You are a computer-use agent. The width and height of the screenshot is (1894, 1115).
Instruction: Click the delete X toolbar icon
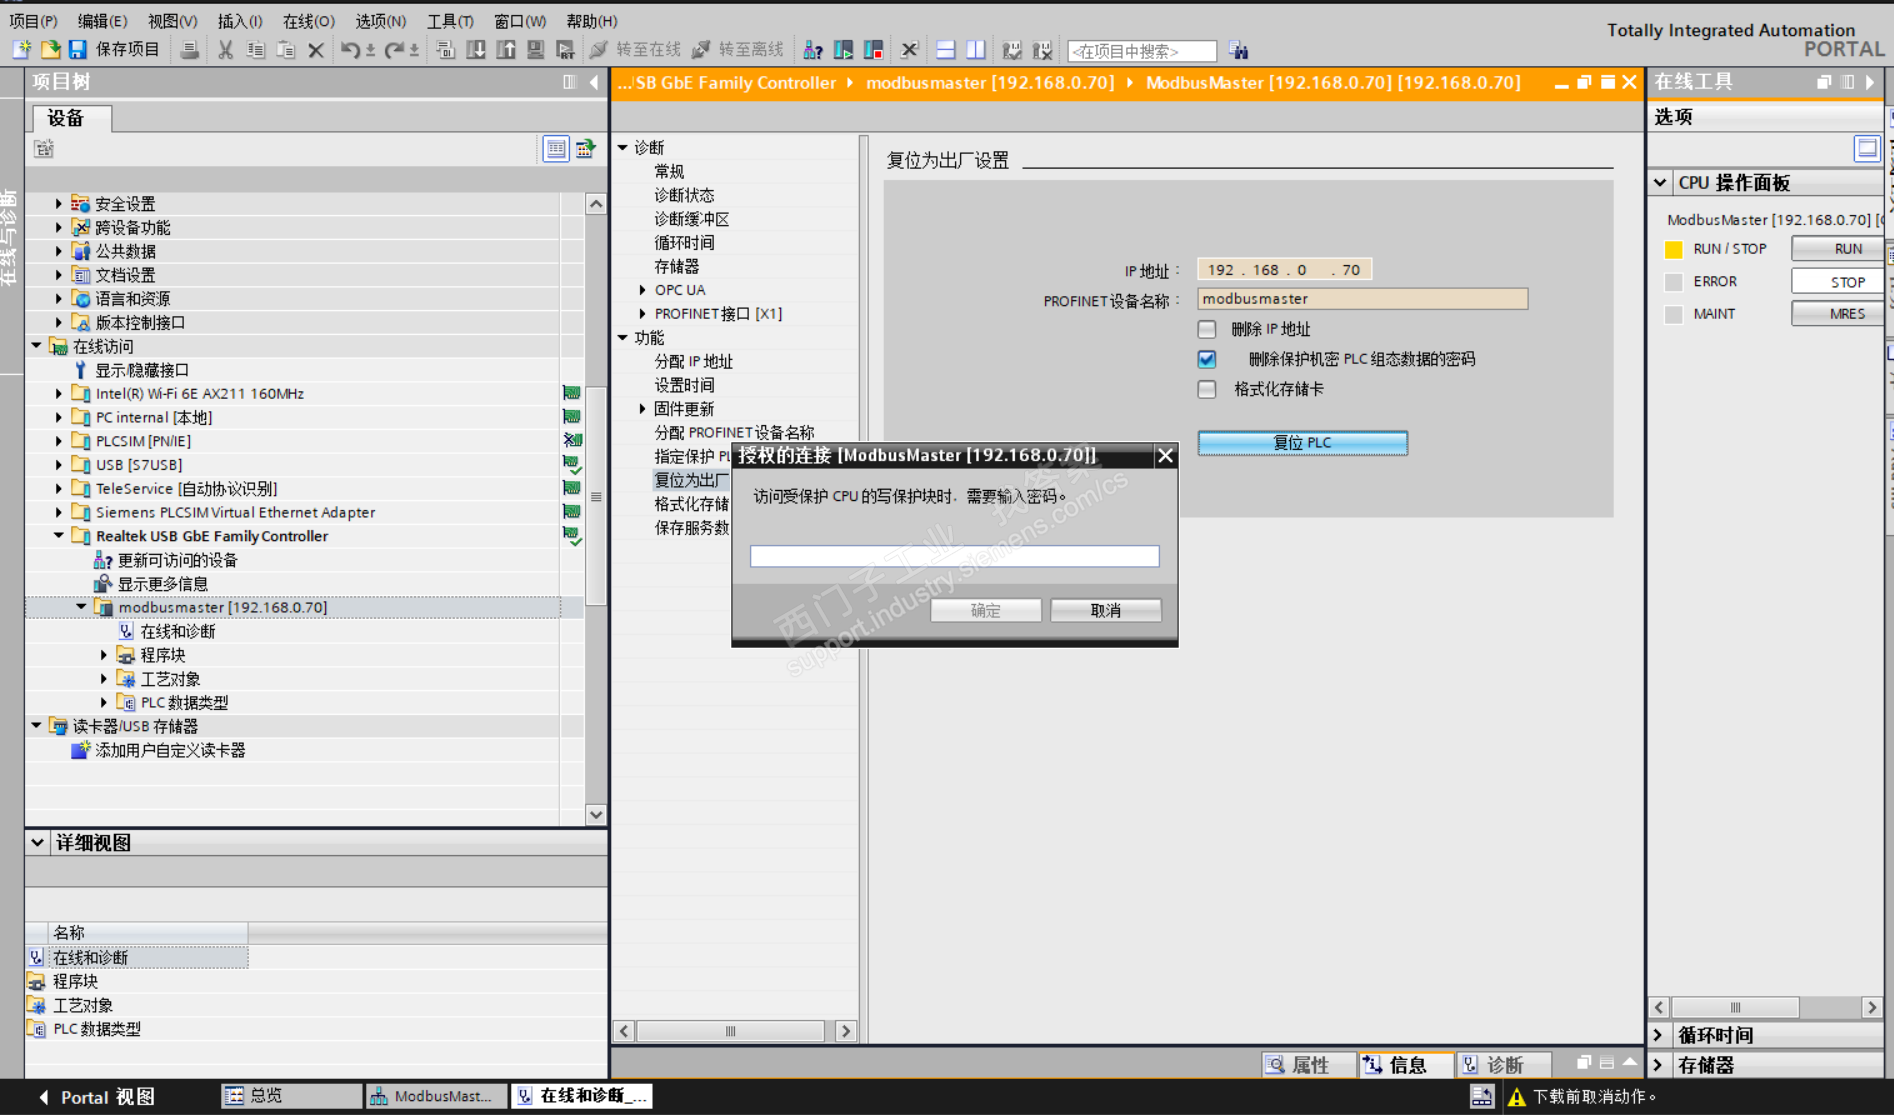pyautogui.click(x=316, y=50)
